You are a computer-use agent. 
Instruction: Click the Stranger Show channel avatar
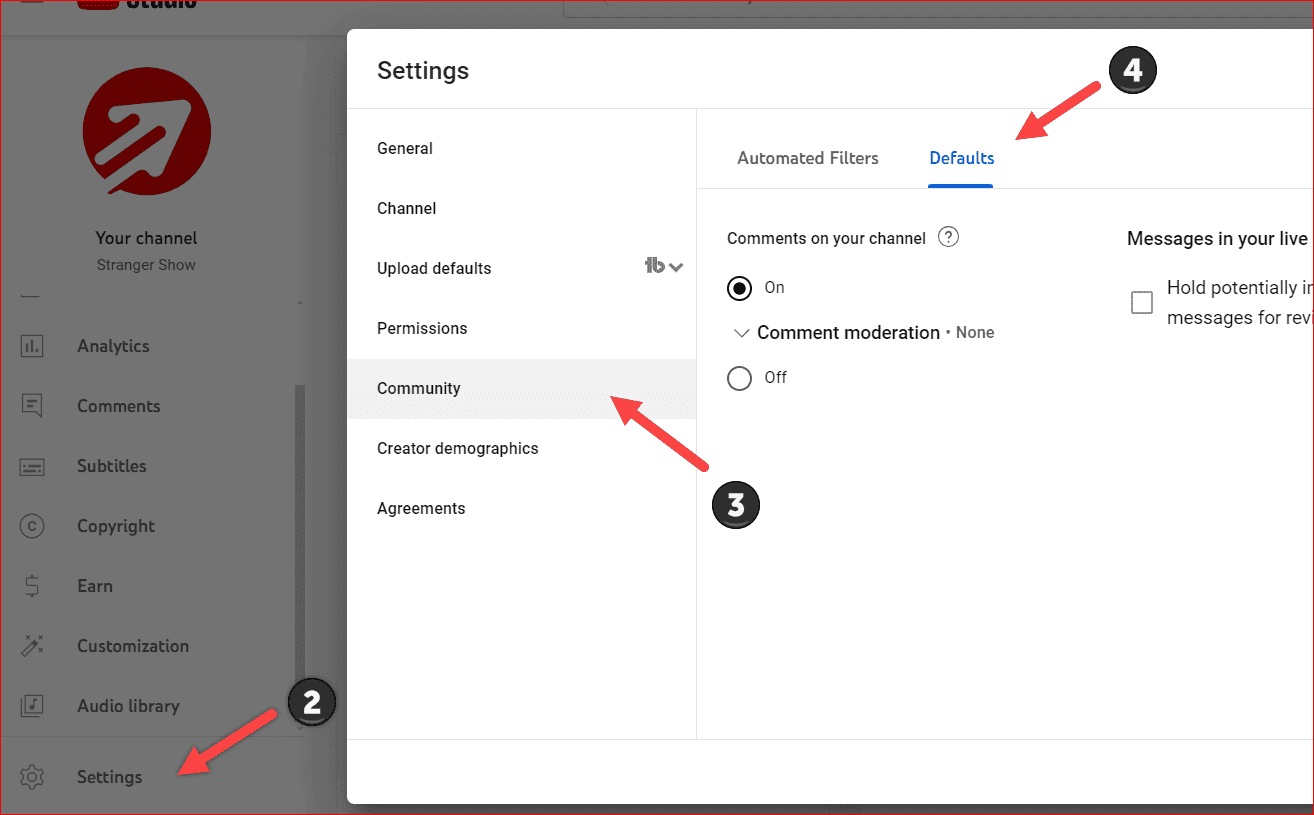pyautogui.click(x=146, y=132)
